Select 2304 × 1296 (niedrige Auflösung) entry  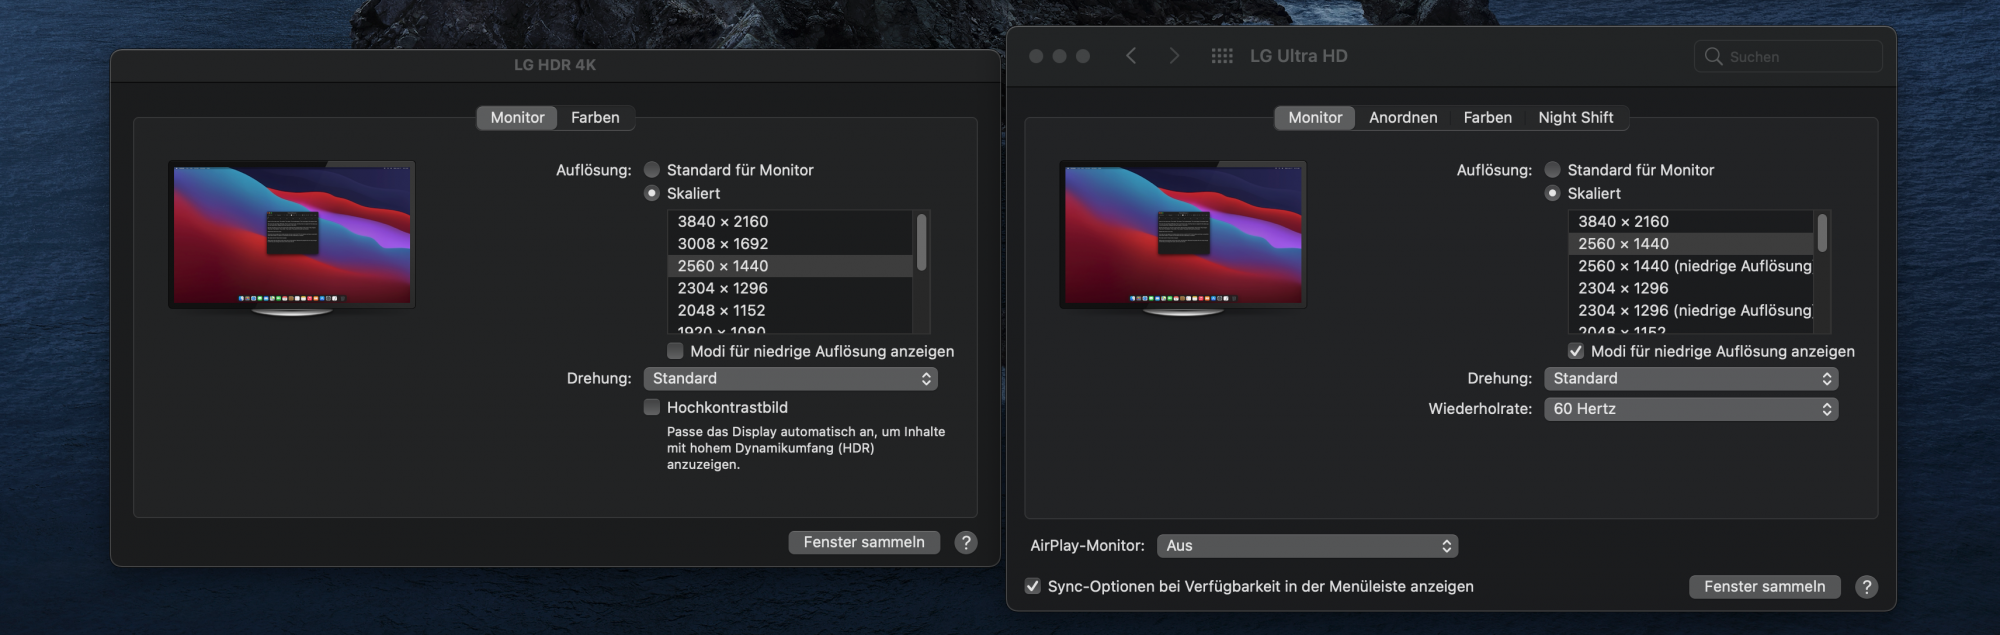click(x=1690, y=310)
